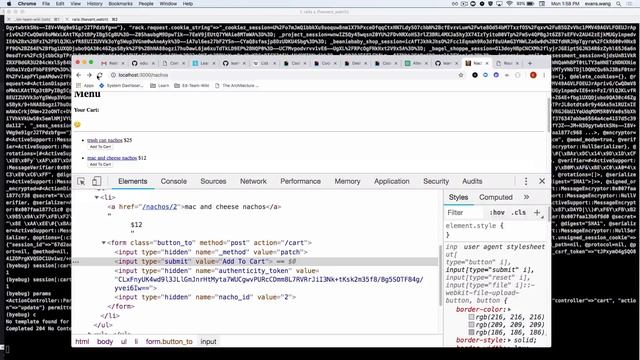Open the Bookmarks menu in menu bar
The width and height of the screenshot is (640, 360).
(x=120, y=4)
